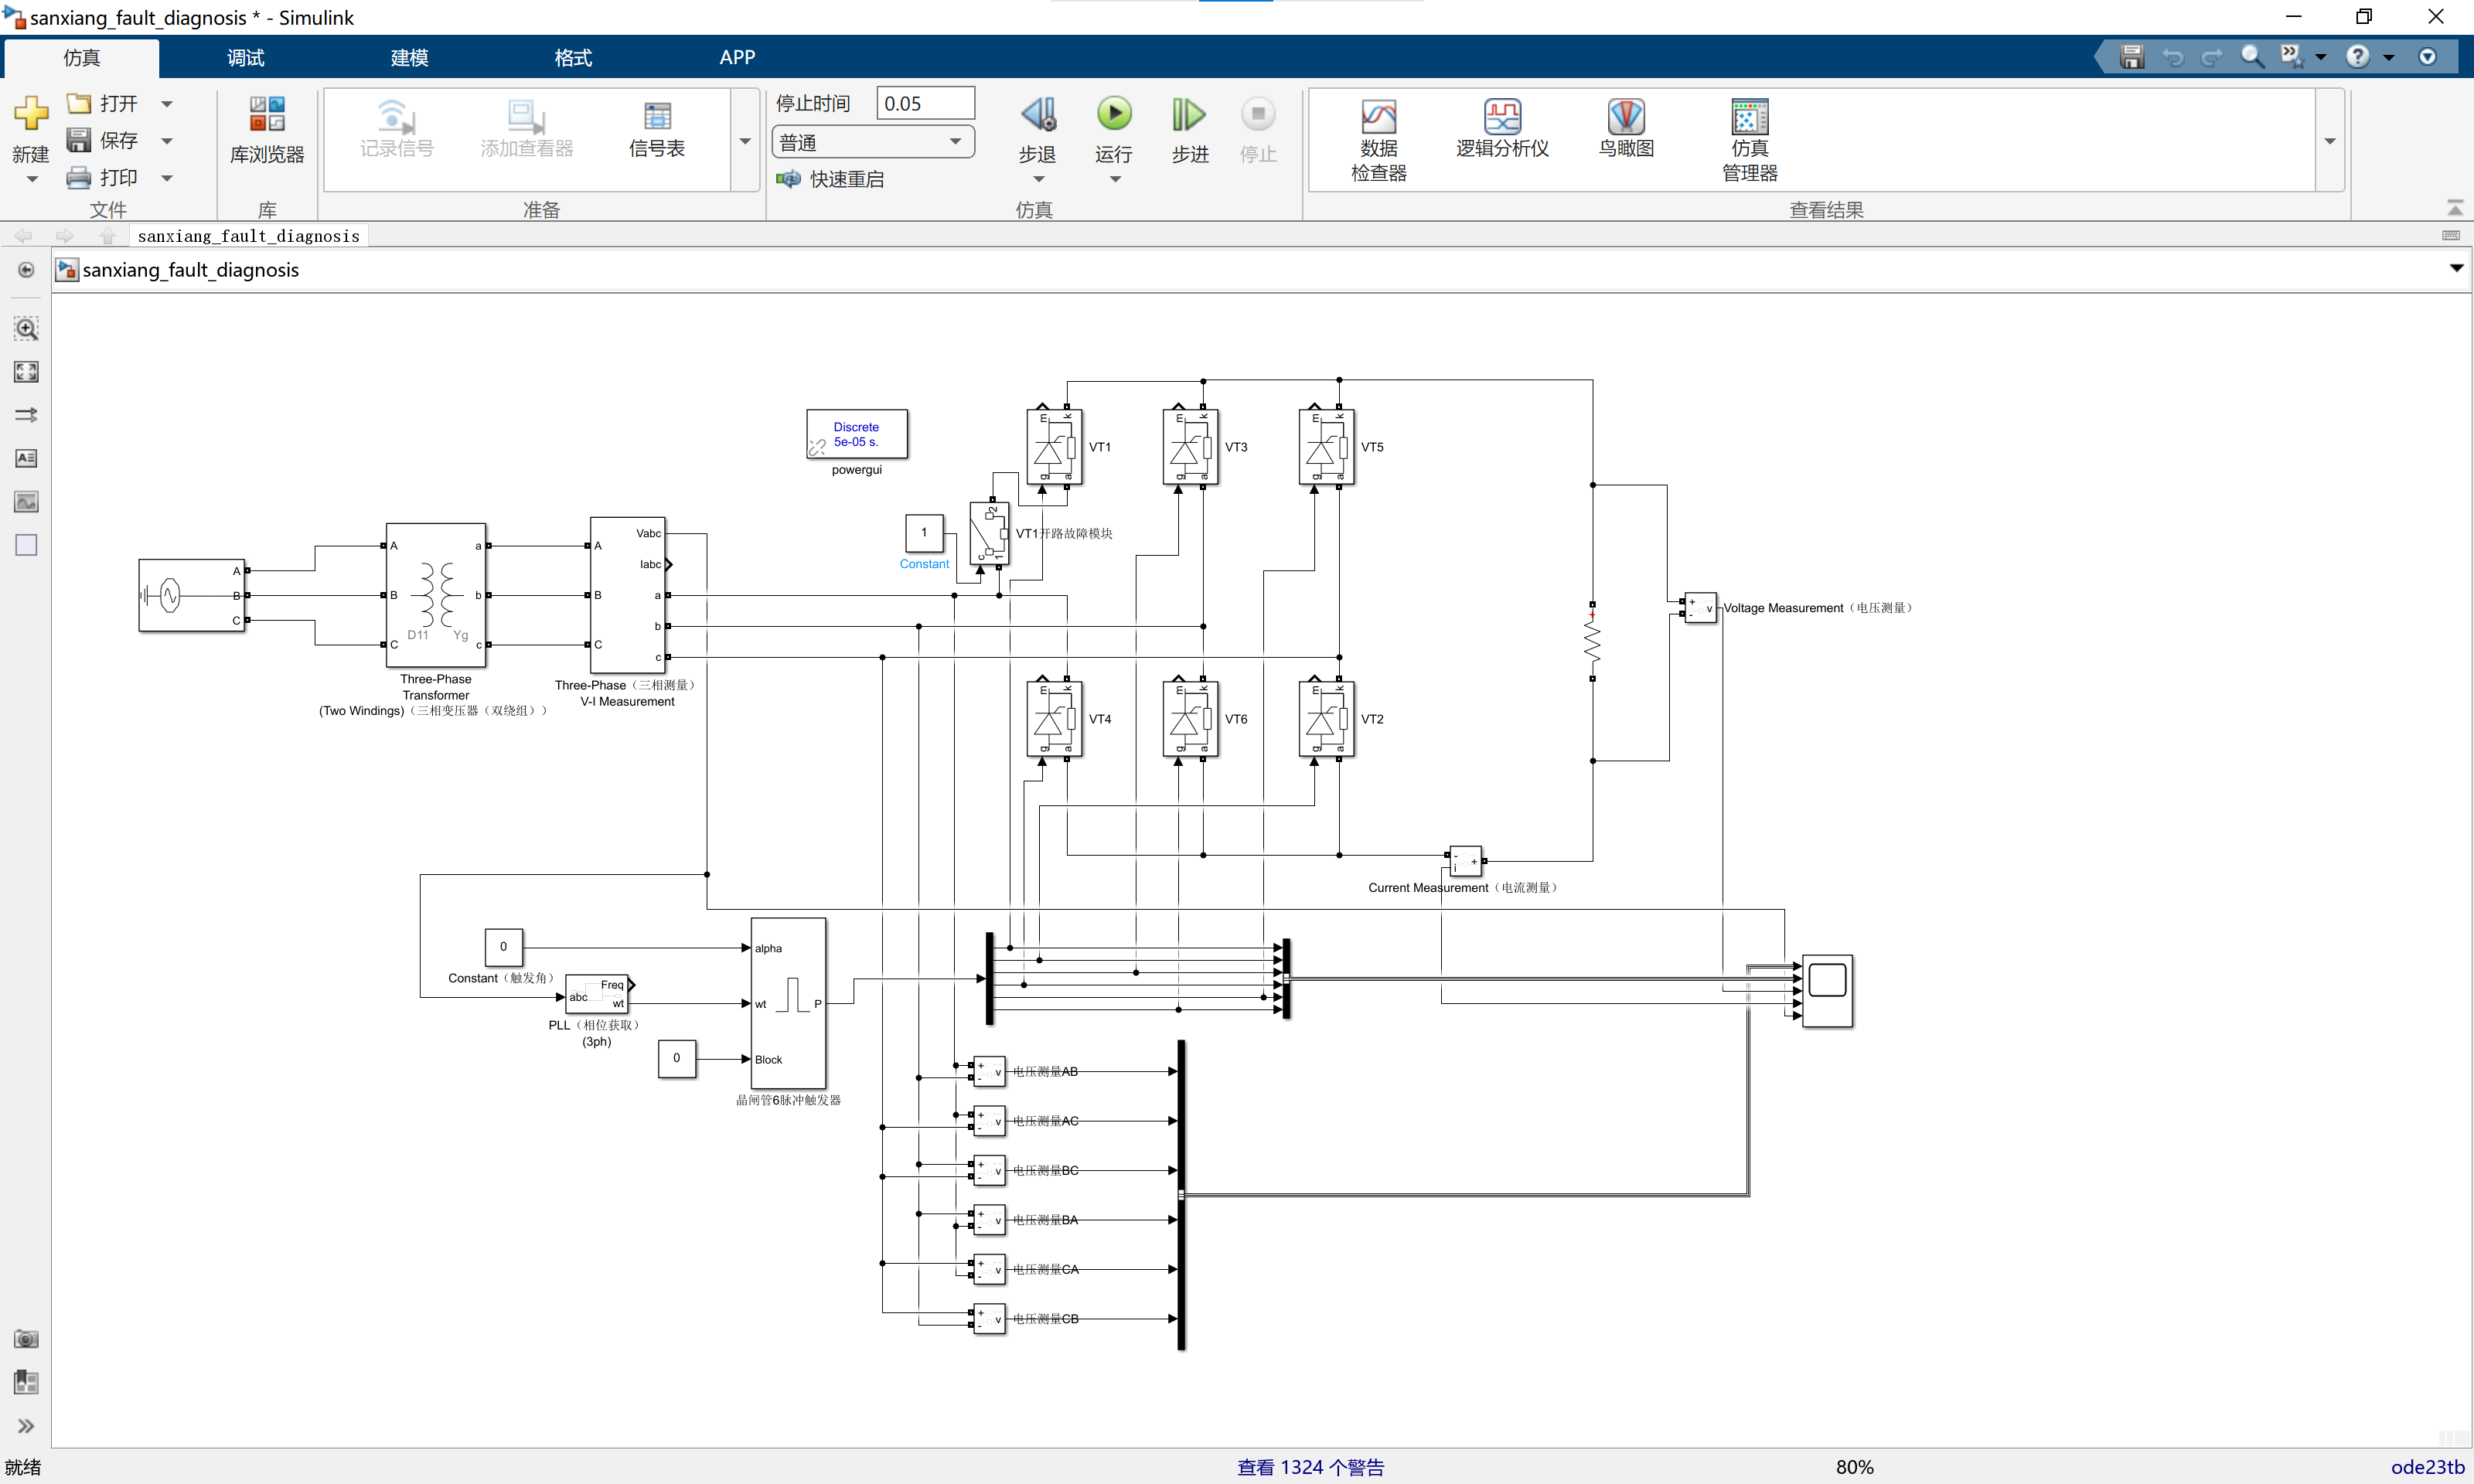
Task: Click the green Run simulation button
Action: click(x=1114, y=114)
